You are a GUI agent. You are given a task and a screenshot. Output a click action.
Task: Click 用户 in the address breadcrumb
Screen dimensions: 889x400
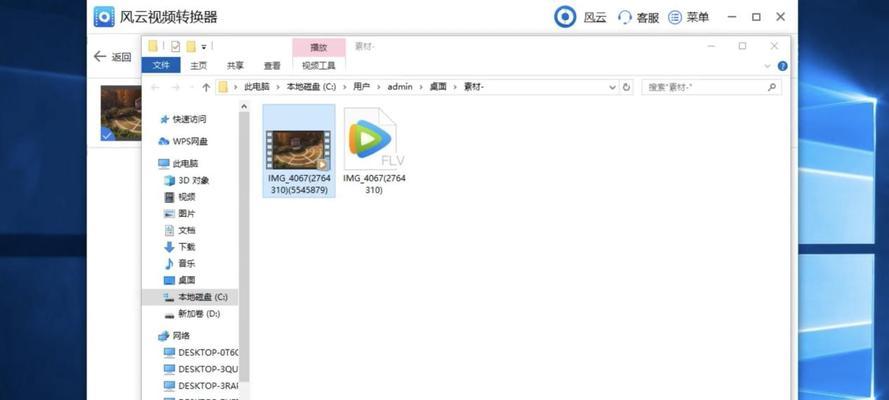pos(361,87)
